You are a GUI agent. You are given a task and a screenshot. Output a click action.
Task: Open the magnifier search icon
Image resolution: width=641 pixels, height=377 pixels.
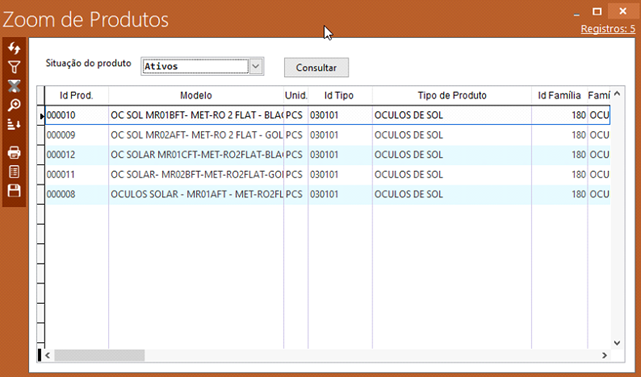[x=14, y=105]
